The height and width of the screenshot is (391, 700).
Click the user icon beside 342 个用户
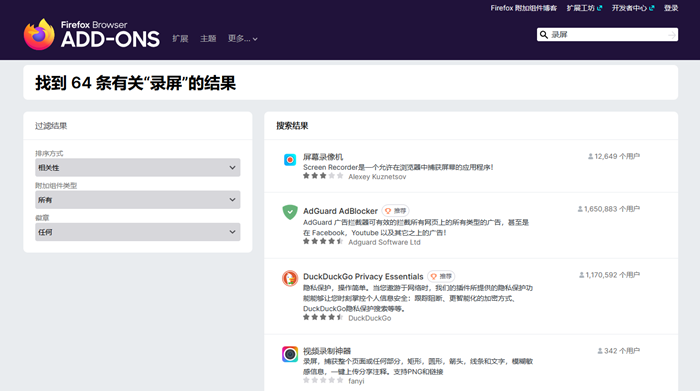(x=600, y=351)
